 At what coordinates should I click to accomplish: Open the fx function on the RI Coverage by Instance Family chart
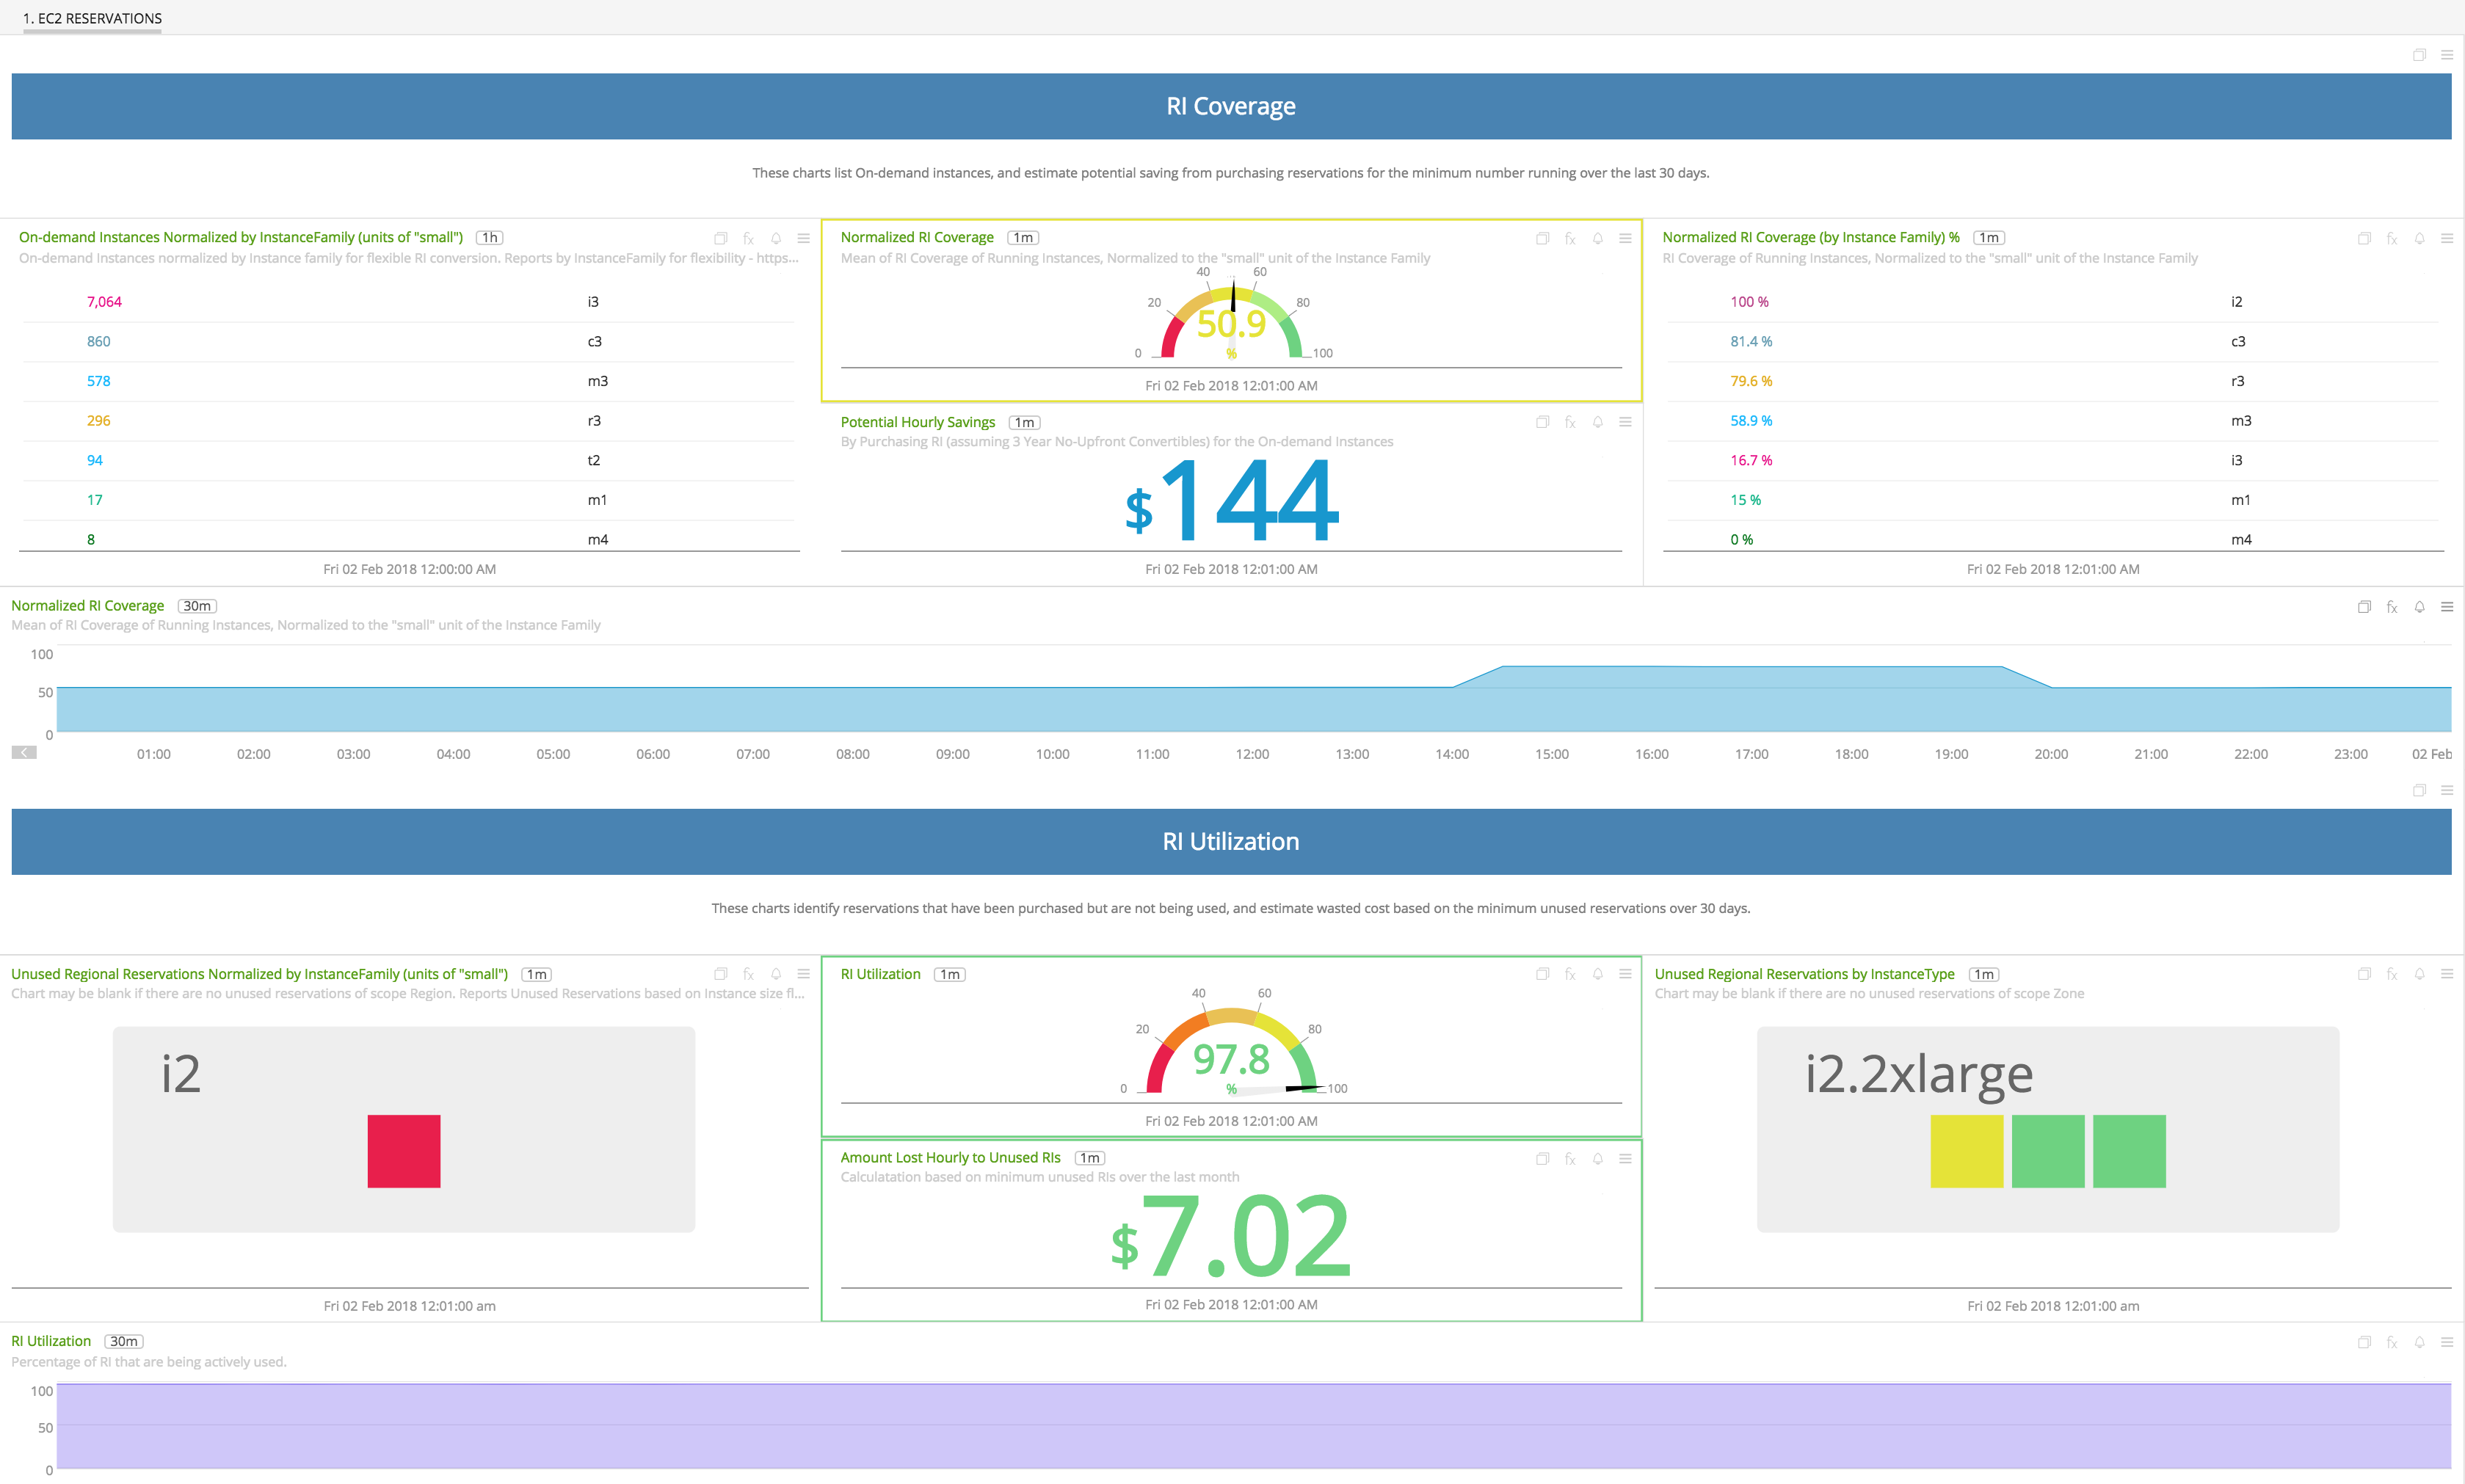pyautogui.click(x=2392, y=239)
